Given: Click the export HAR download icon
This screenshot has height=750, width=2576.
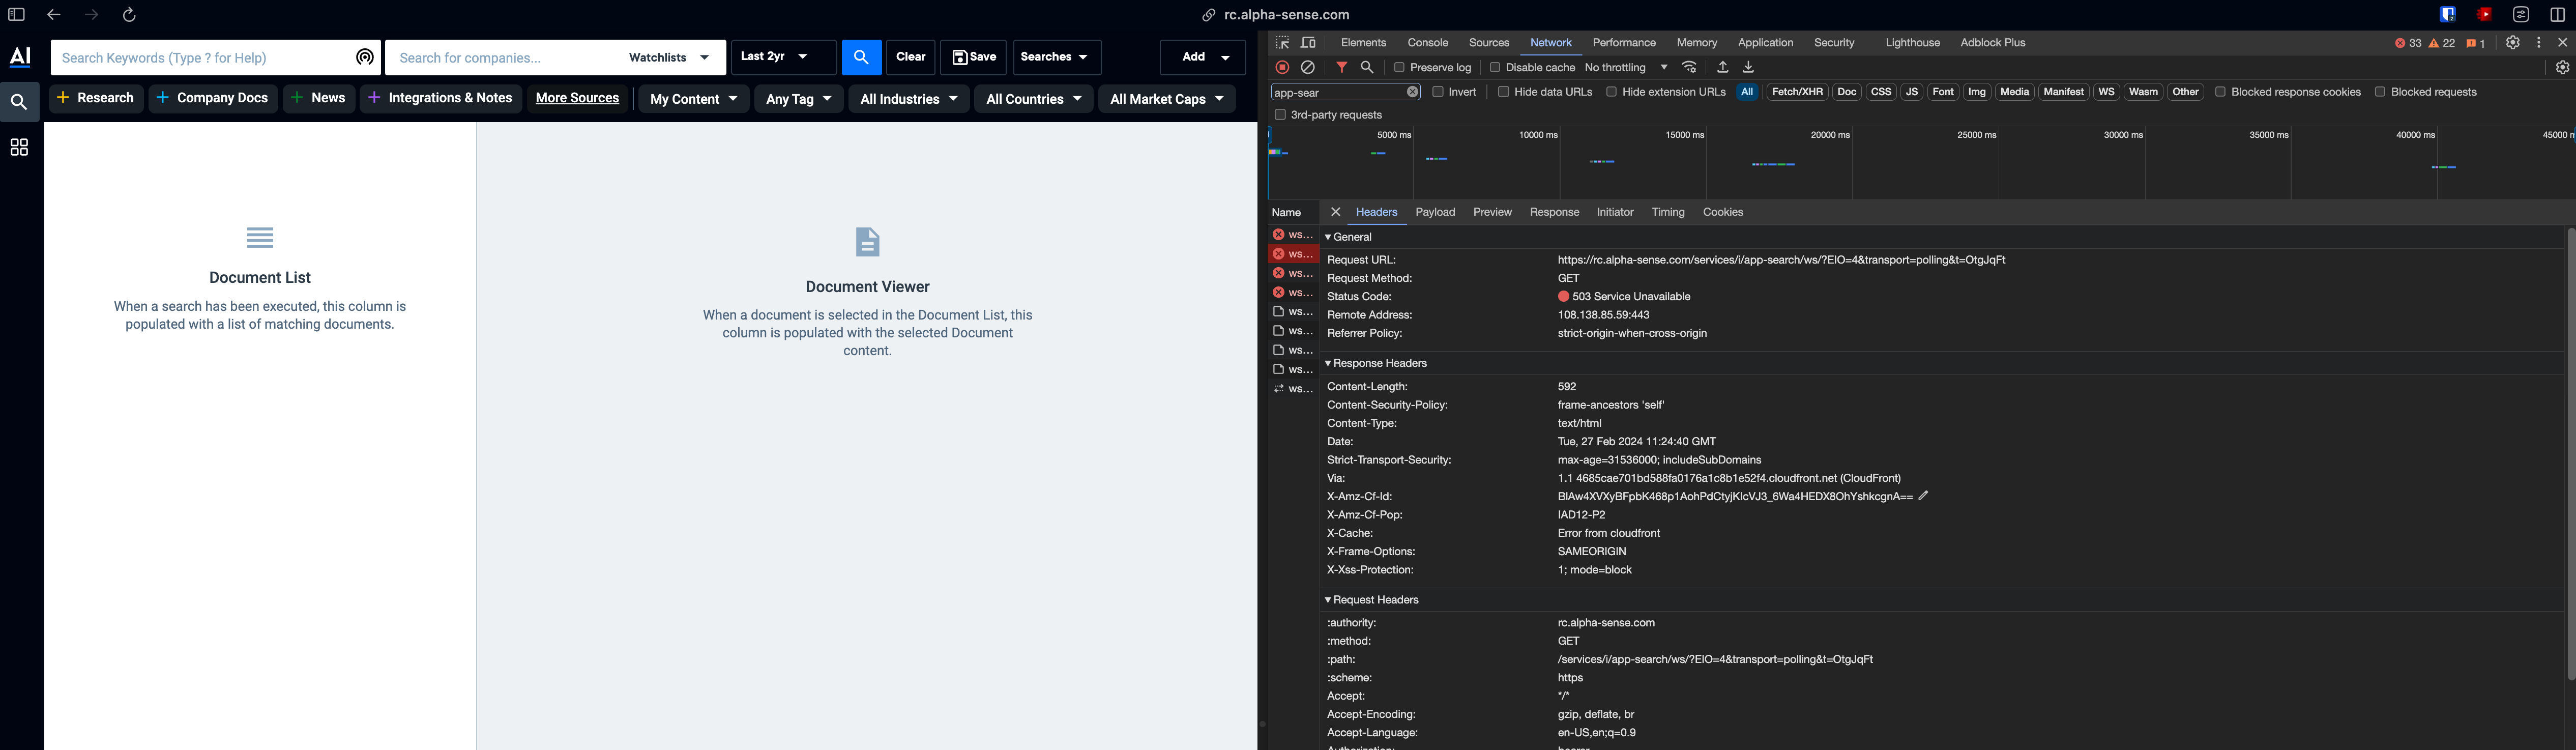Looking at the screenshot, I should 1748,67.
